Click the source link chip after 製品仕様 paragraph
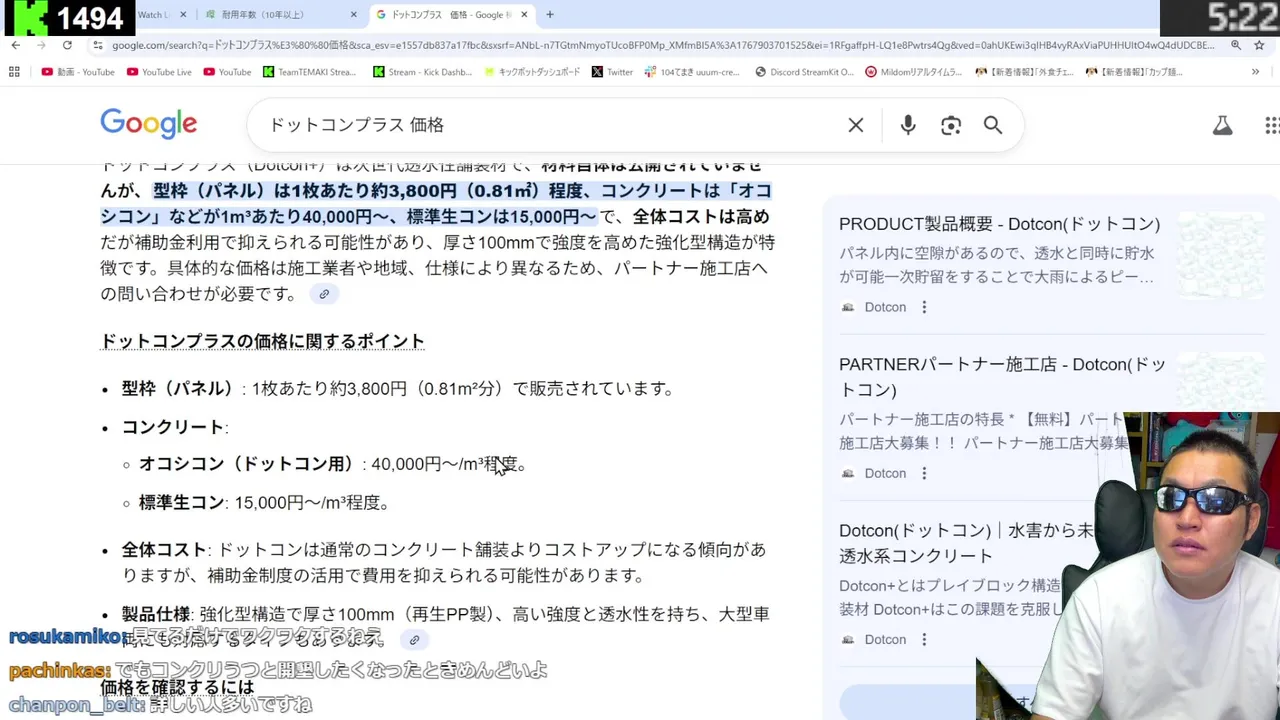Viewport: 1280px width, 720px height. click(x=414, y=640)
